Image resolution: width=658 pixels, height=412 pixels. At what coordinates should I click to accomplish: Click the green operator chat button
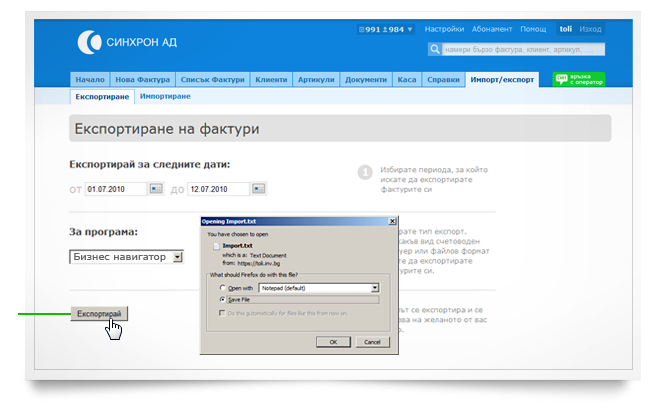tap(579, 80)
